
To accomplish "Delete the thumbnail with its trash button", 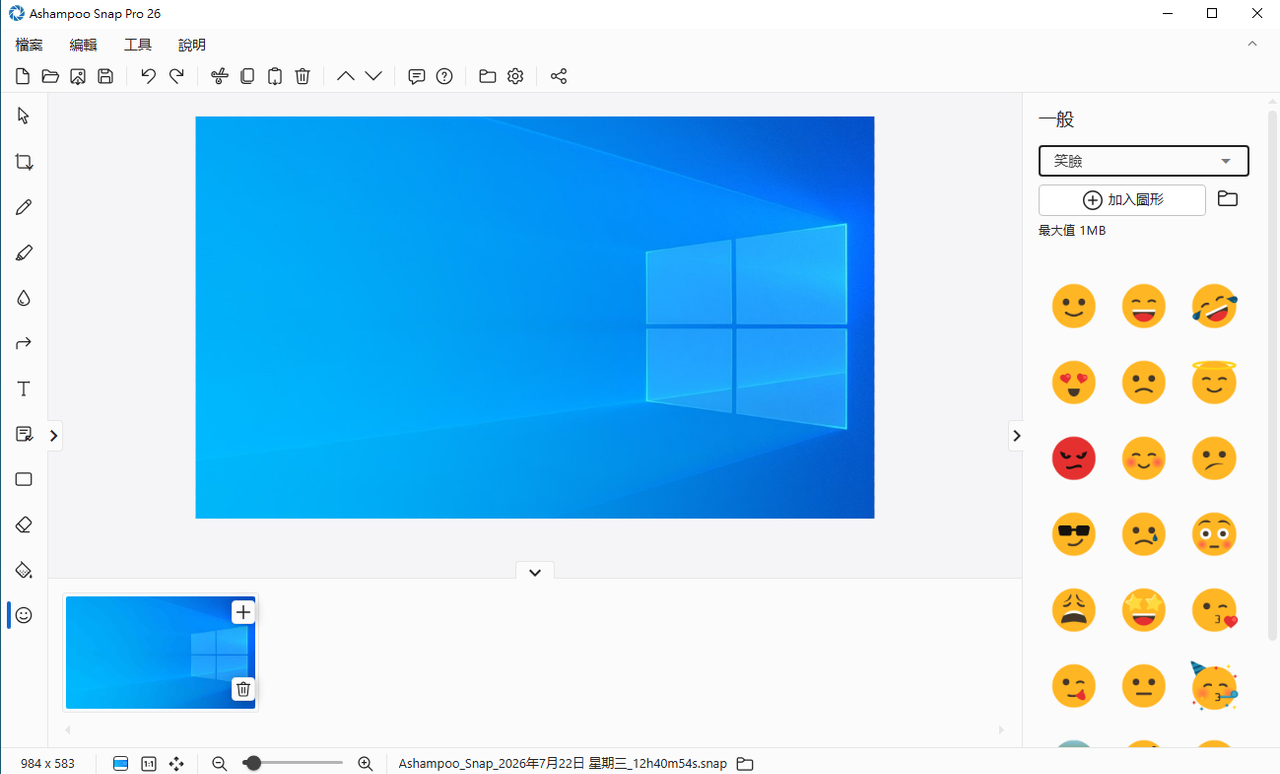I will coord(243,689).
